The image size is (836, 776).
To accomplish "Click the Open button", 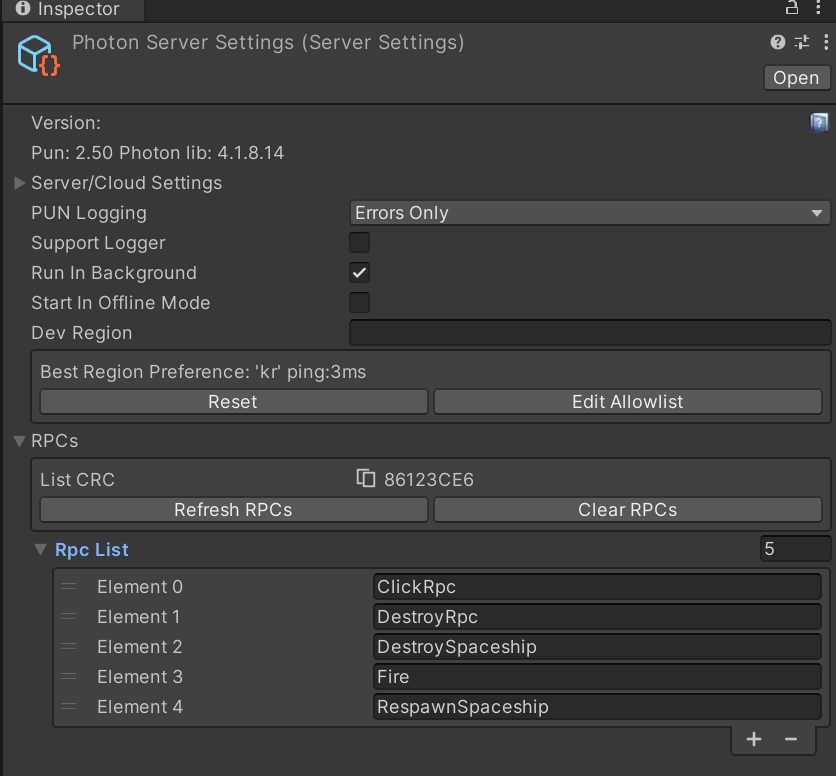I will click(x=796, y=78).
